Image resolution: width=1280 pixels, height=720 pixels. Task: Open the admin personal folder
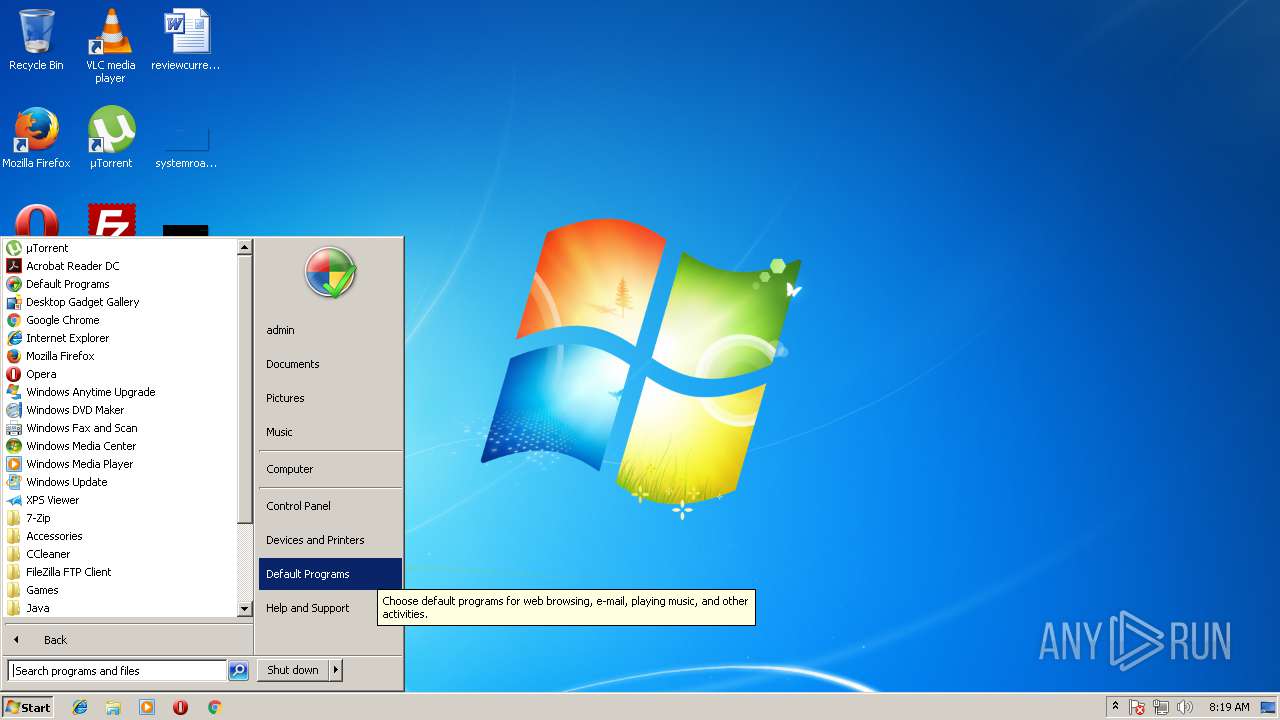[x=330, y=330]
